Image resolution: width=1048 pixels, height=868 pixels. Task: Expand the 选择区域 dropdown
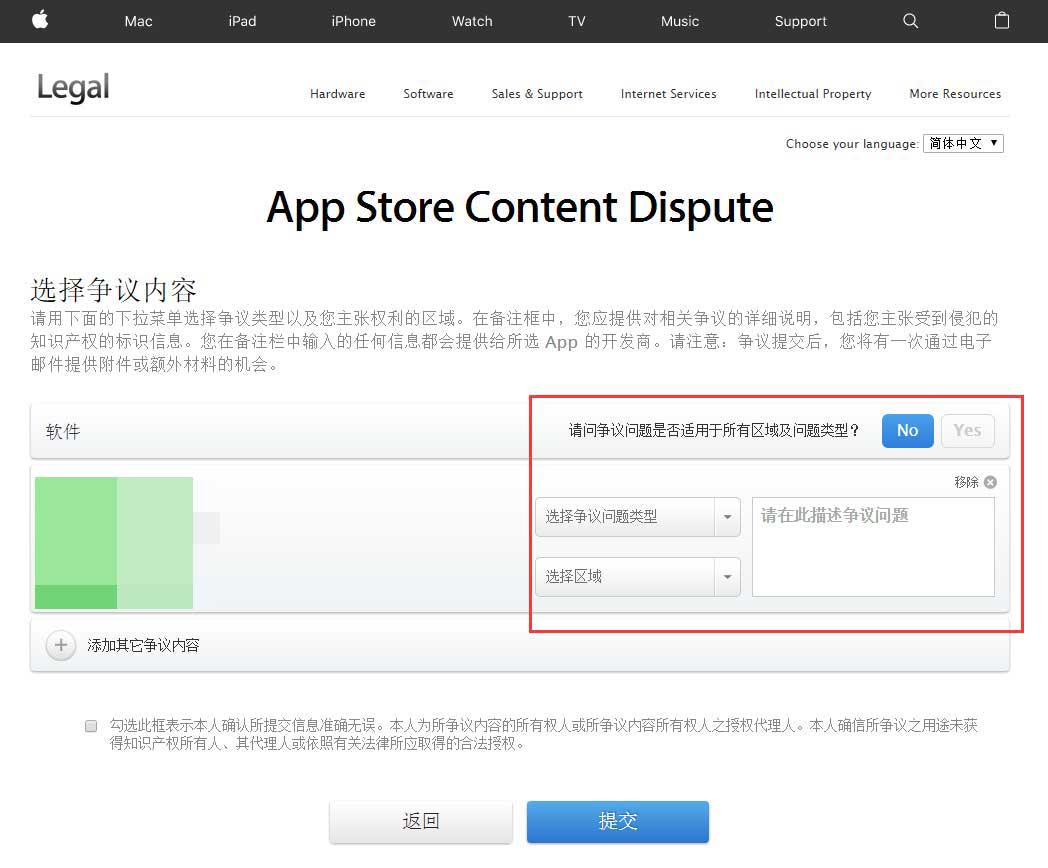pos(638,577)
